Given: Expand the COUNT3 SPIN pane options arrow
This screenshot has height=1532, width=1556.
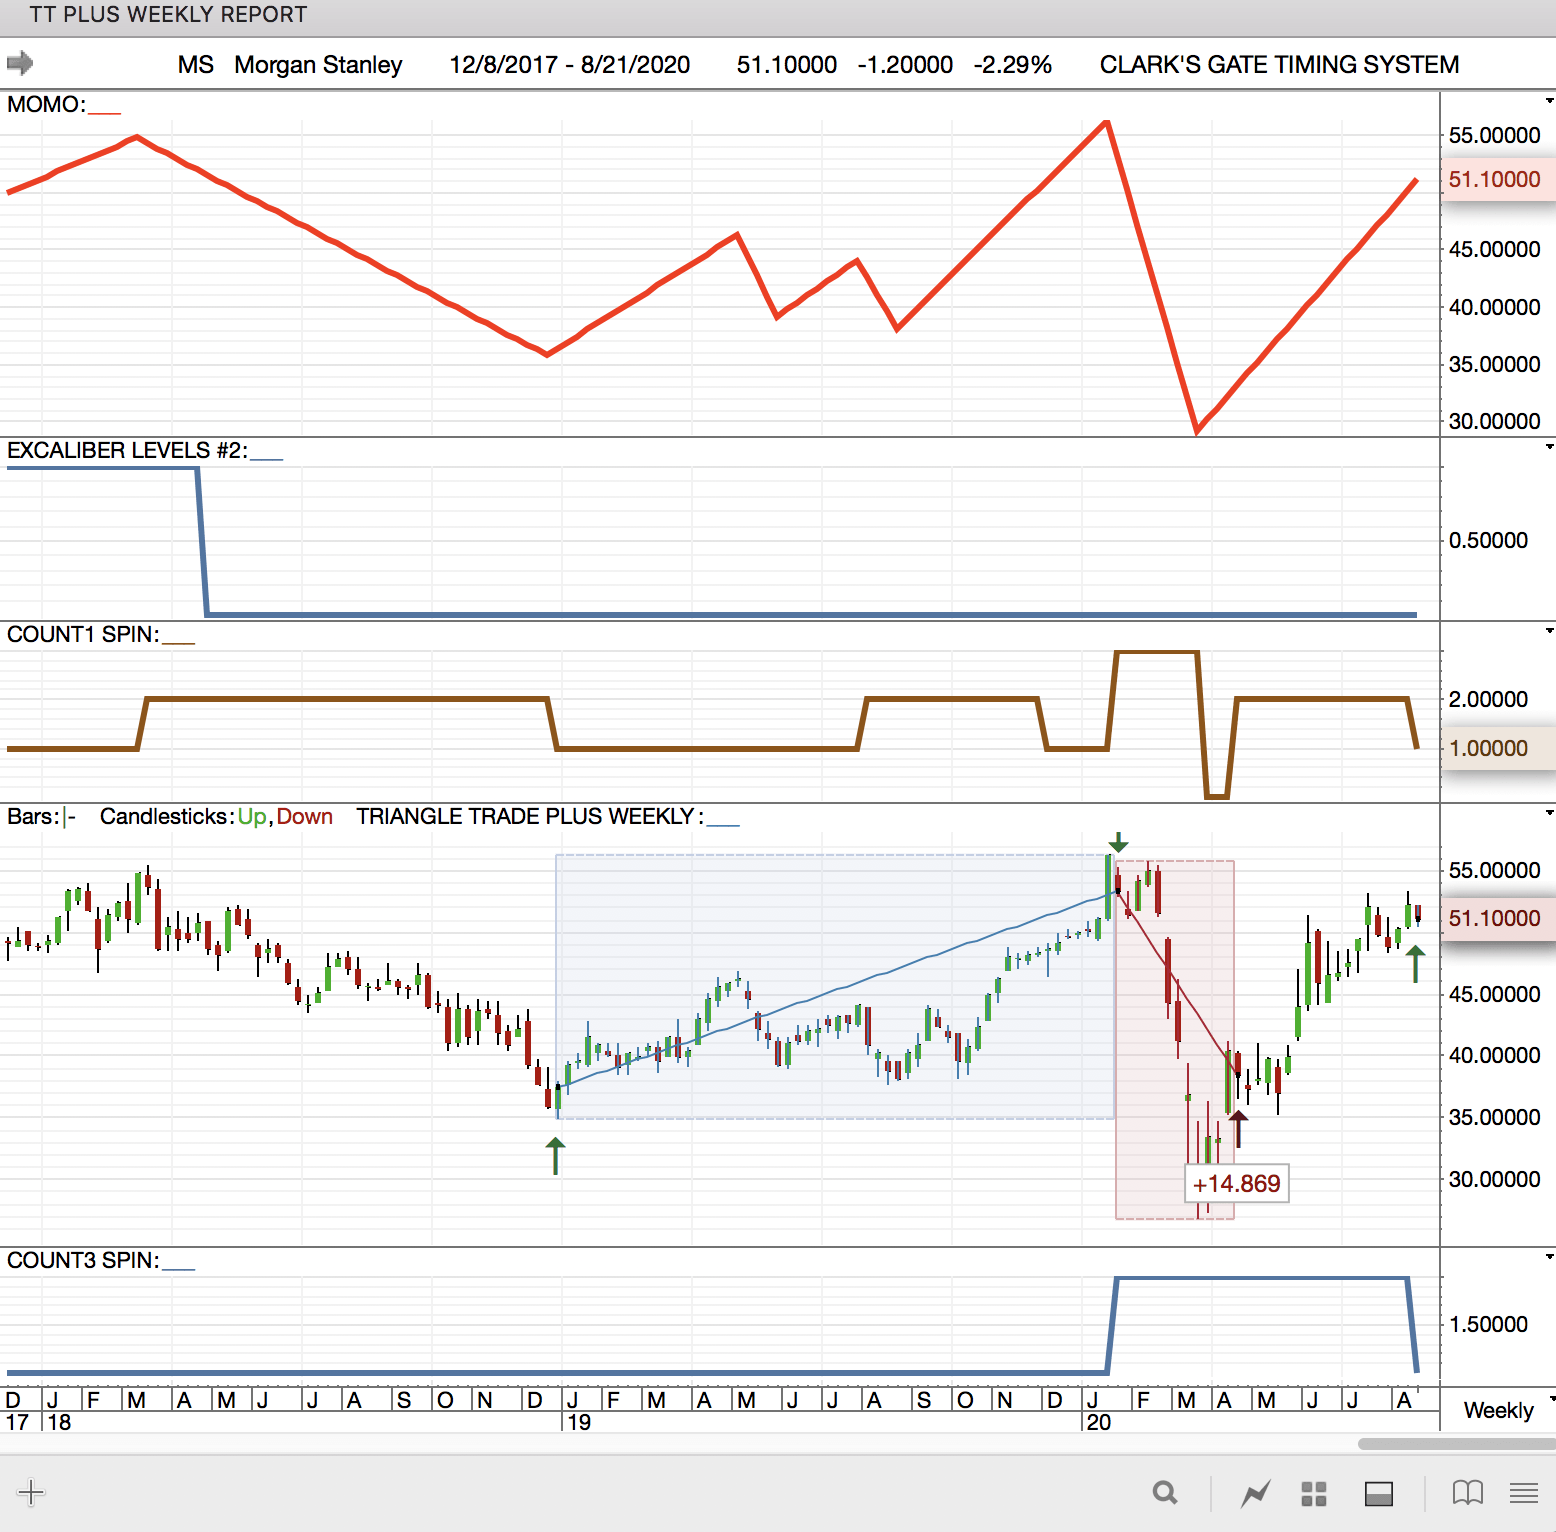Looking at the screenshot, I should tap(1549, 1256).
